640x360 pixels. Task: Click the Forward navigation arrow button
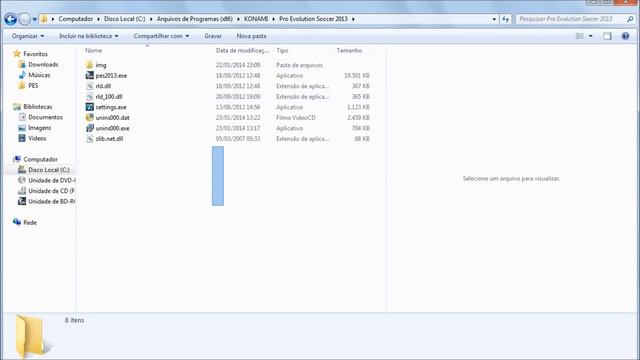point(24,19)
